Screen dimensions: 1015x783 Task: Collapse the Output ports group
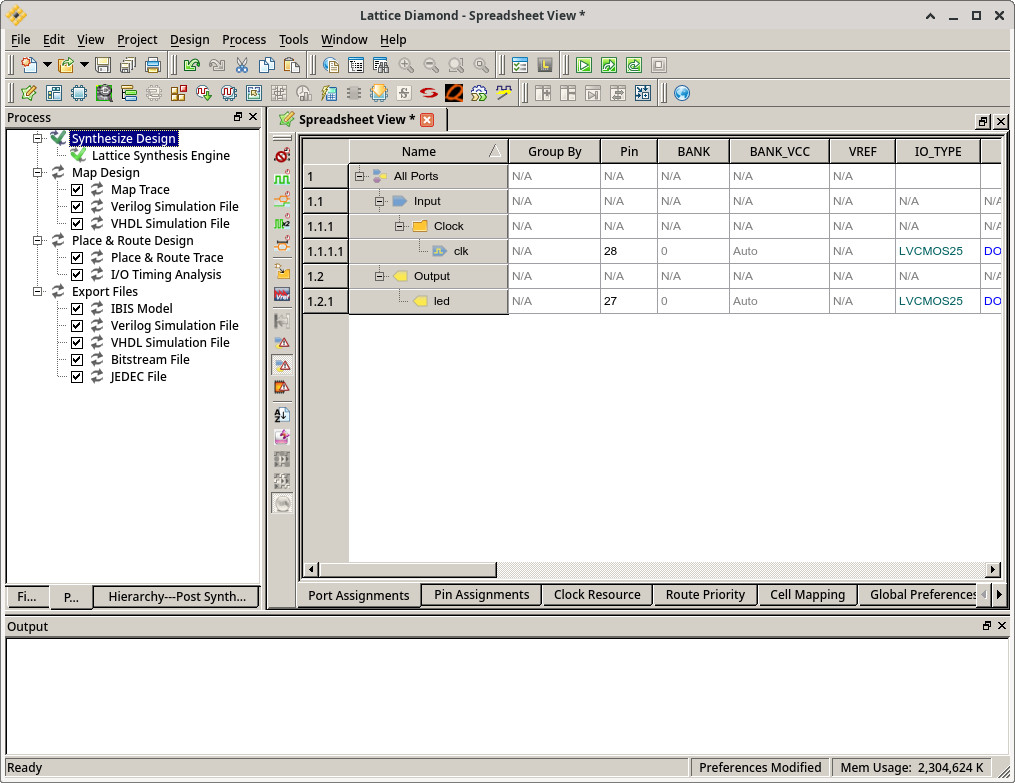379,276
